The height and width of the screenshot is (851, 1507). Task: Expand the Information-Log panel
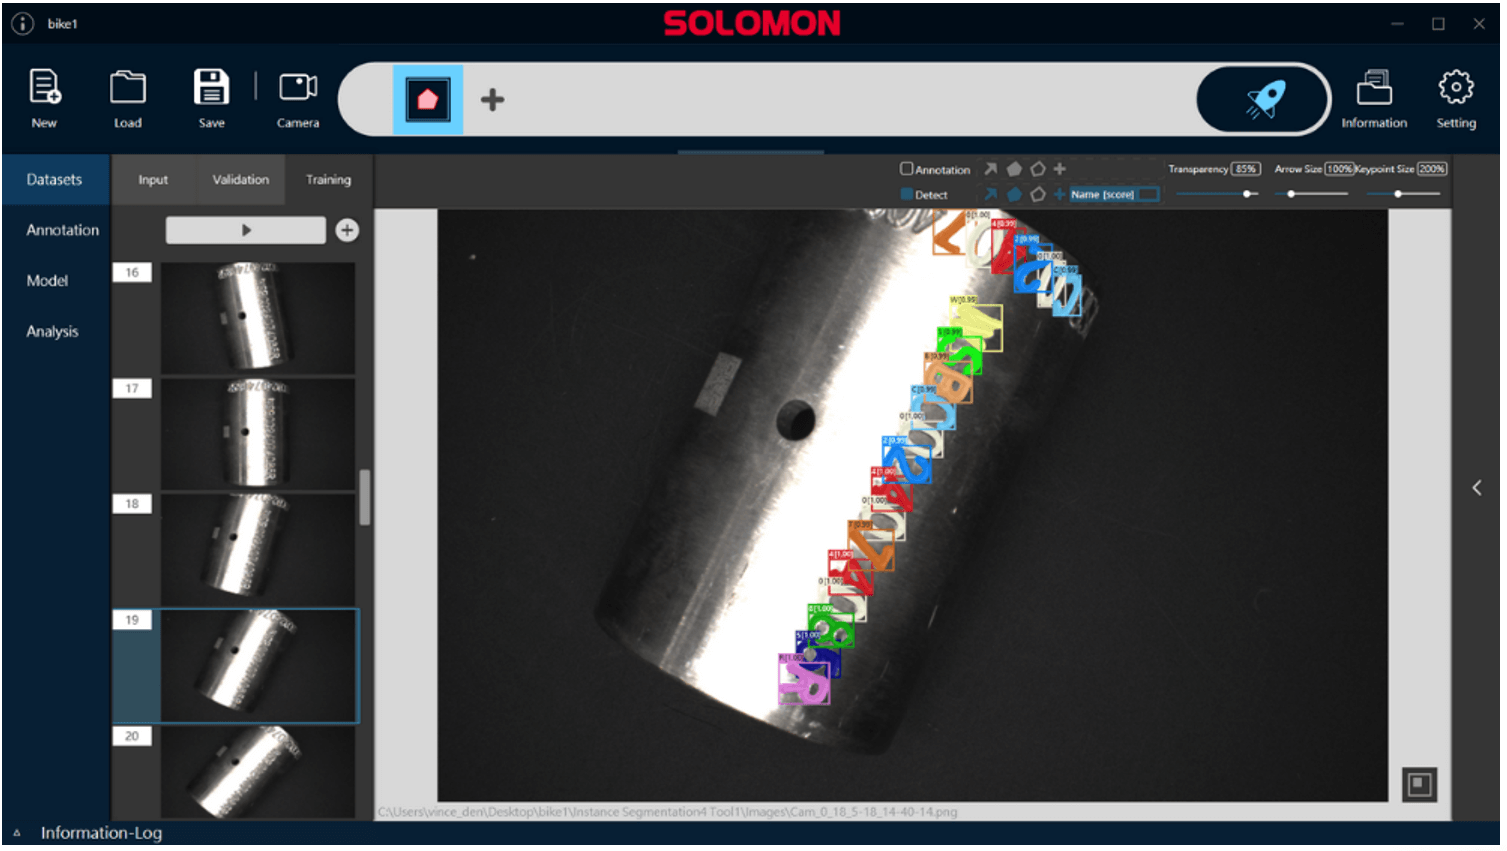[x=17, y=833]
